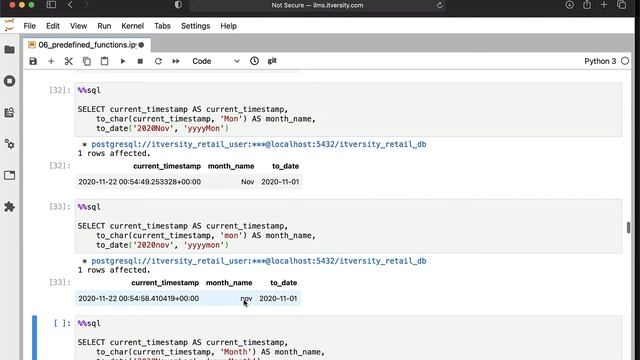Open the Property Inspector gears panel
The image size is (640, 360).
pos(9,144)
